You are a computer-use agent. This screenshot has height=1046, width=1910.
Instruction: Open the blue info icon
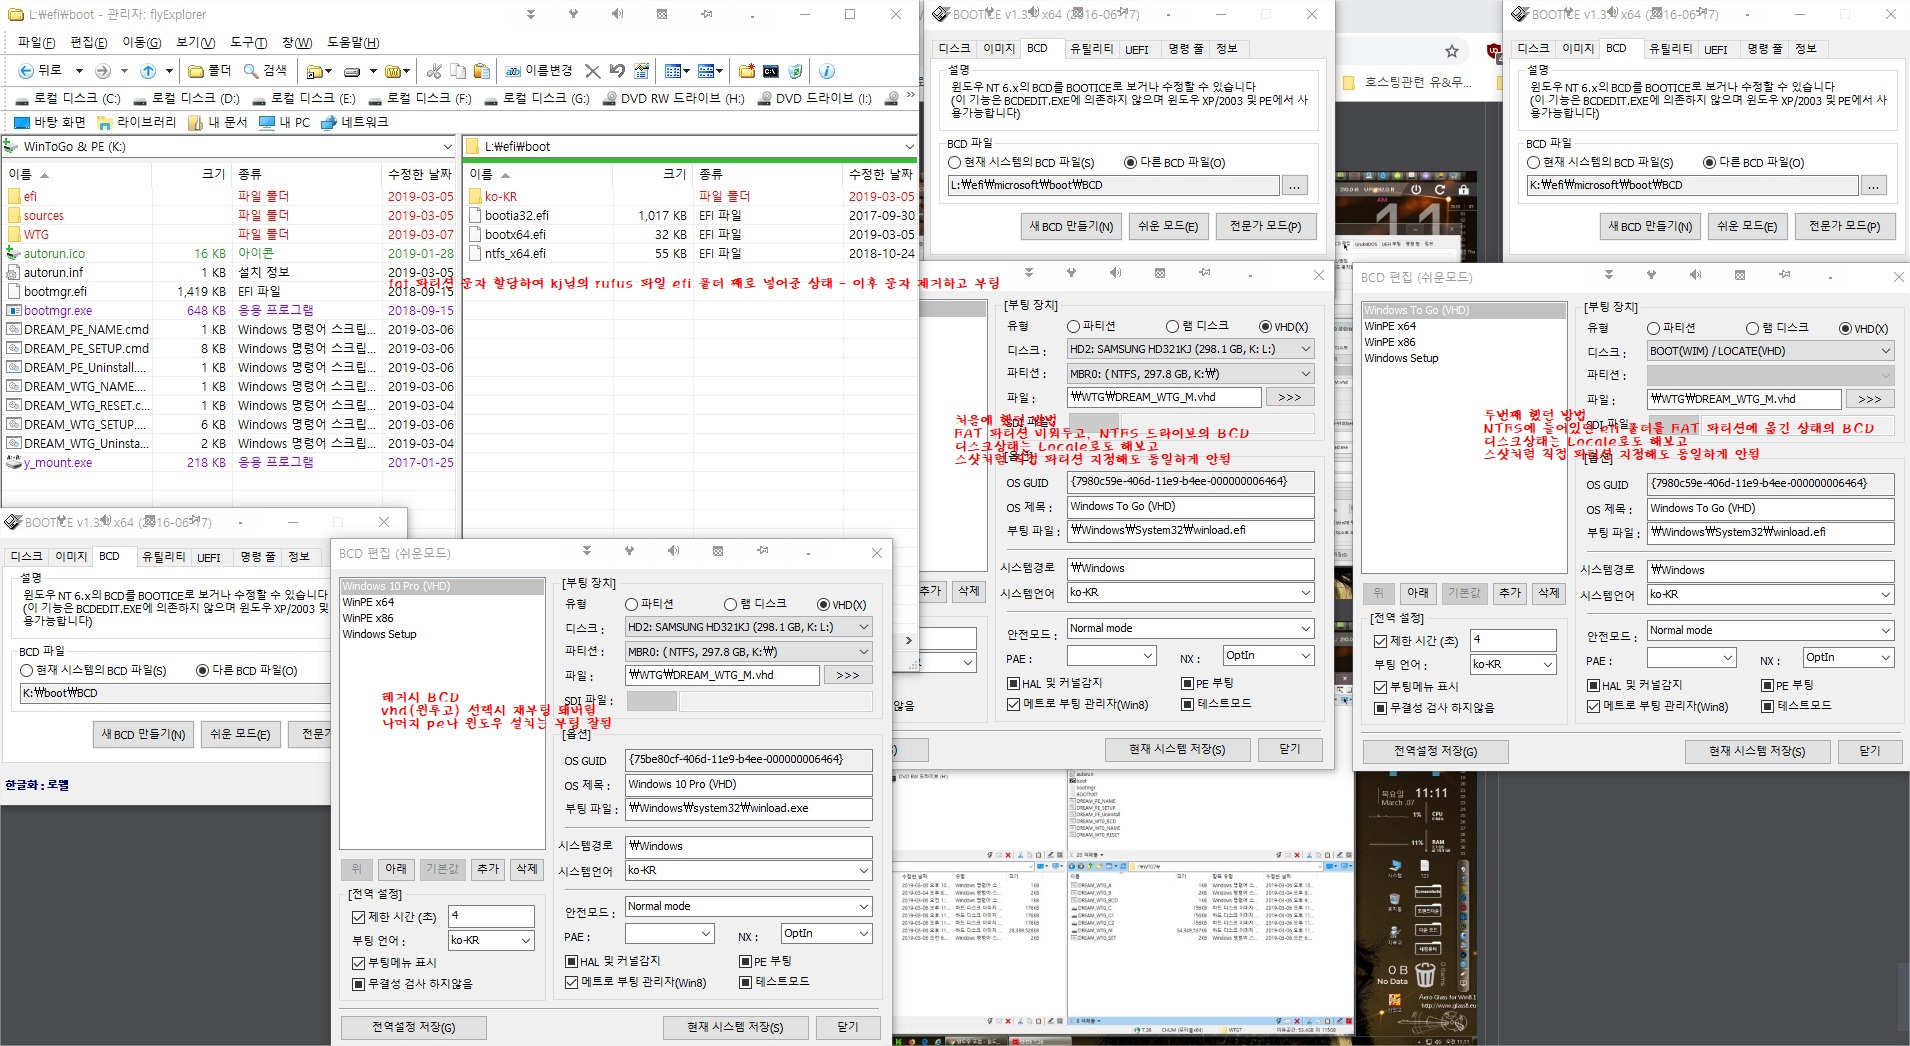point(827,71)
